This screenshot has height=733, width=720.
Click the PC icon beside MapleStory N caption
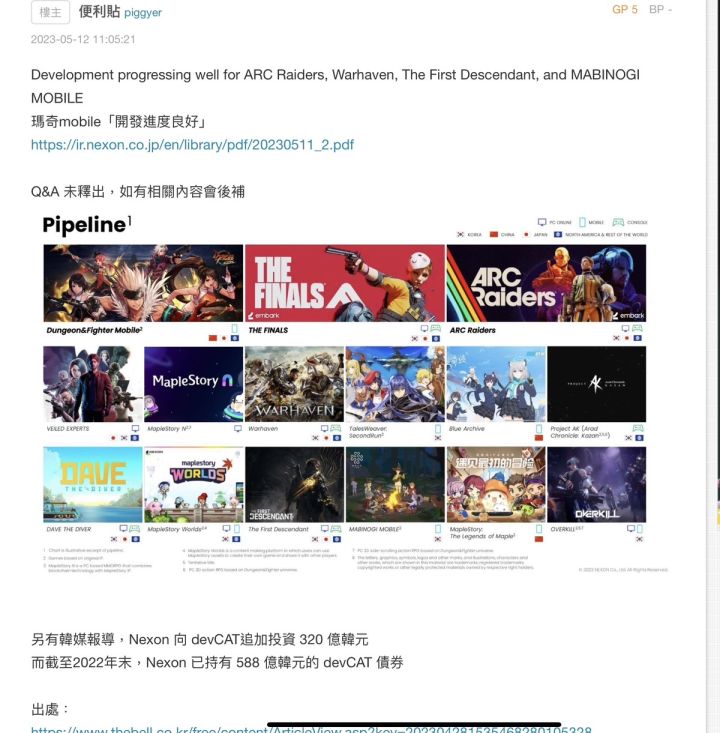point(238,428)
